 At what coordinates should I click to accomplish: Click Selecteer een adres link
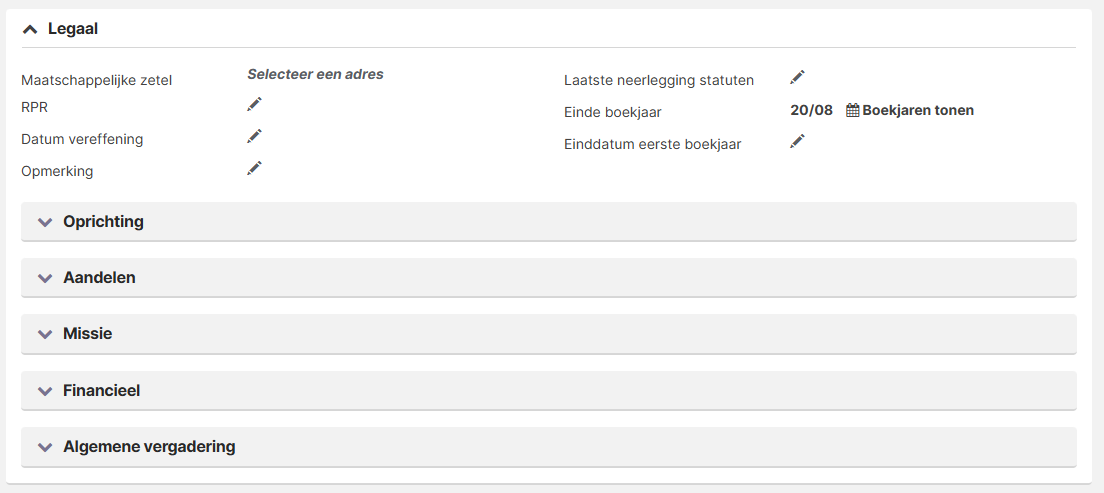pyautogui.click(x=315, y=74)
